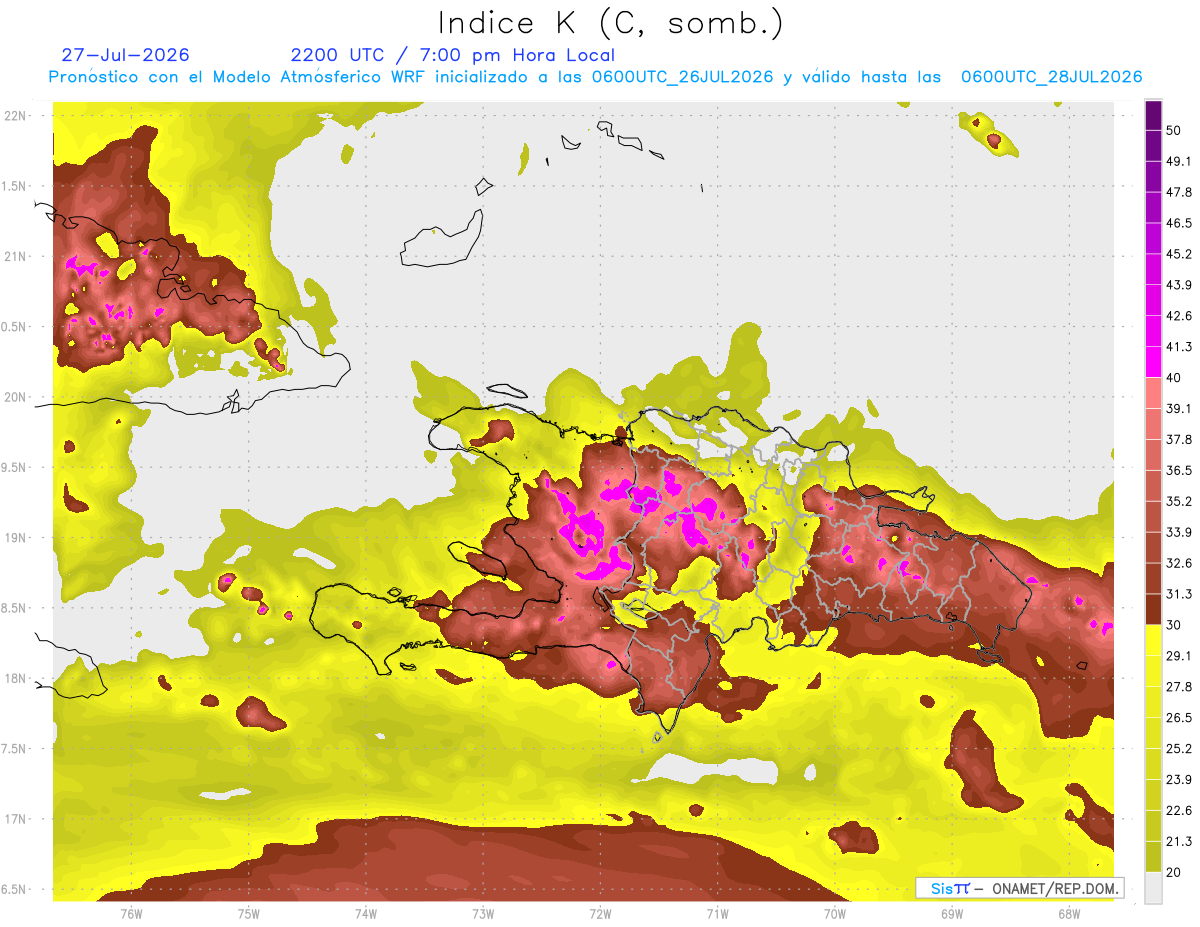Click the '43.9' colorbar value

(x=1178, y=285)
